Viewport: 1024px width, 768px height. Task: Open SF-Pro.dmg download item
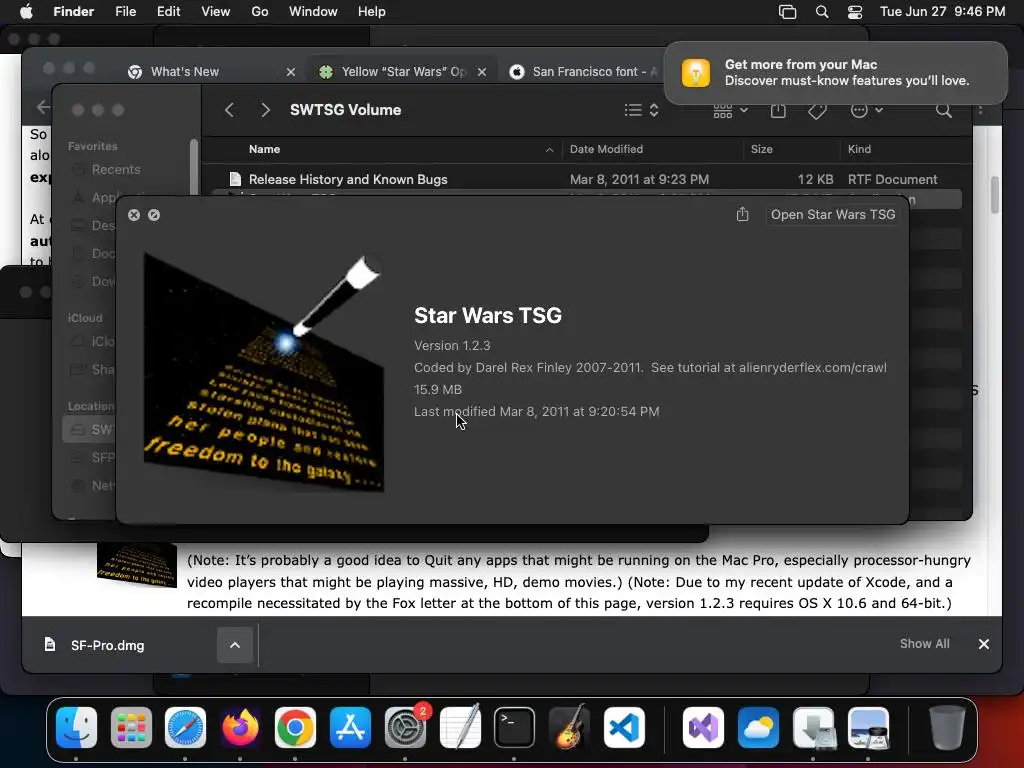click(x=108, y=645)
